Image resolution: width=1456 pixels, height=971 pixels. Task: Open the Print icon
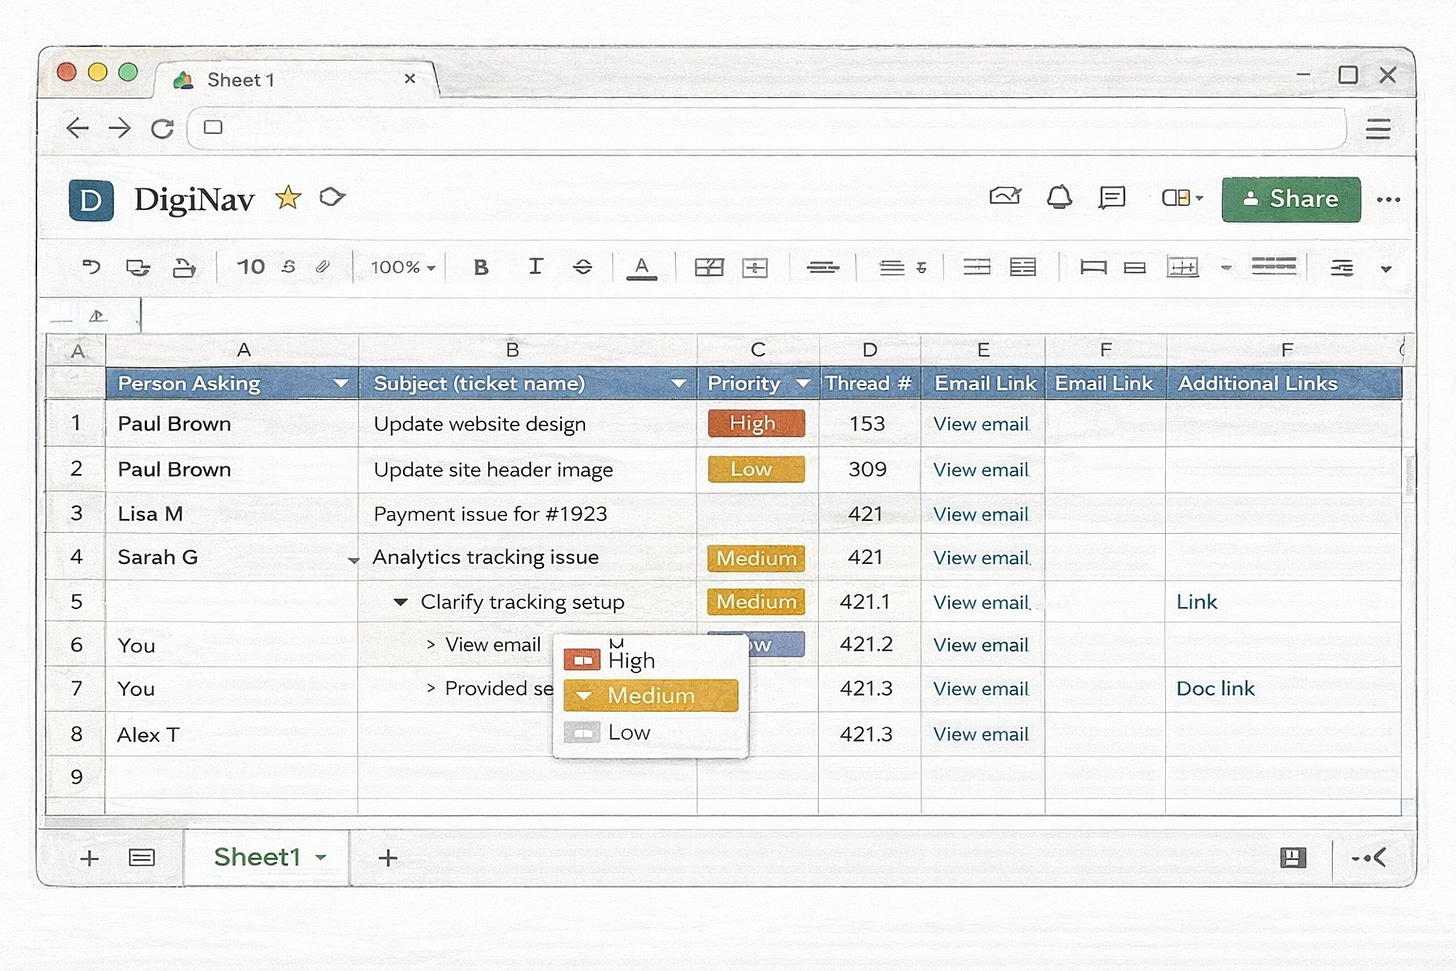(x=185, y=267)
